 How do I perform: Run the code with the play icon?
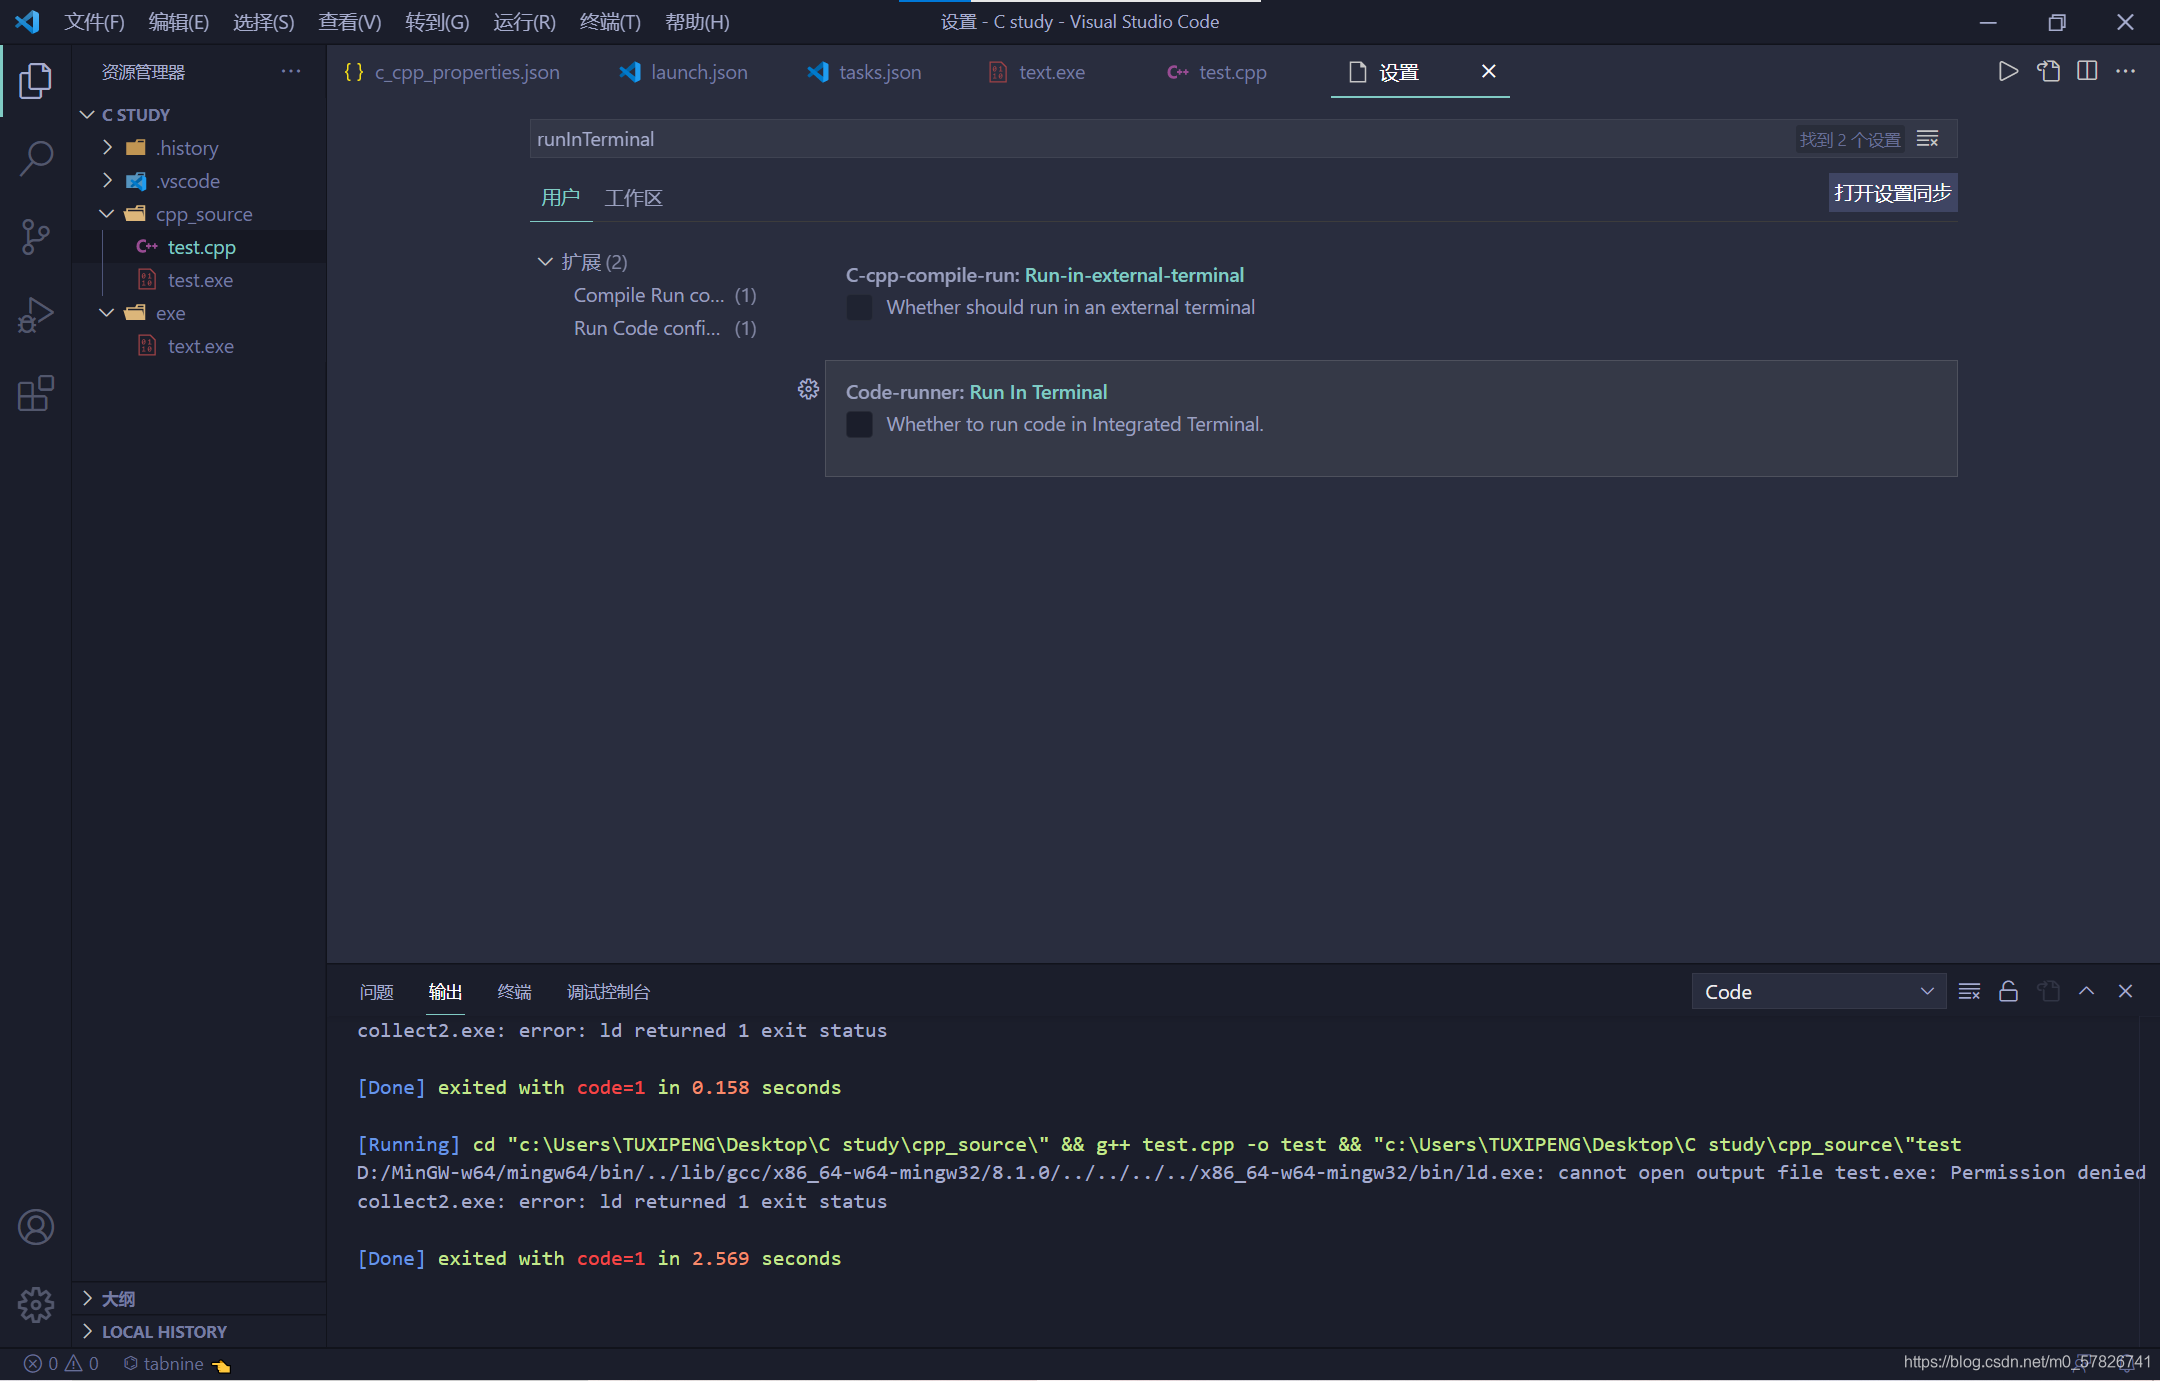click(2008, 71)
